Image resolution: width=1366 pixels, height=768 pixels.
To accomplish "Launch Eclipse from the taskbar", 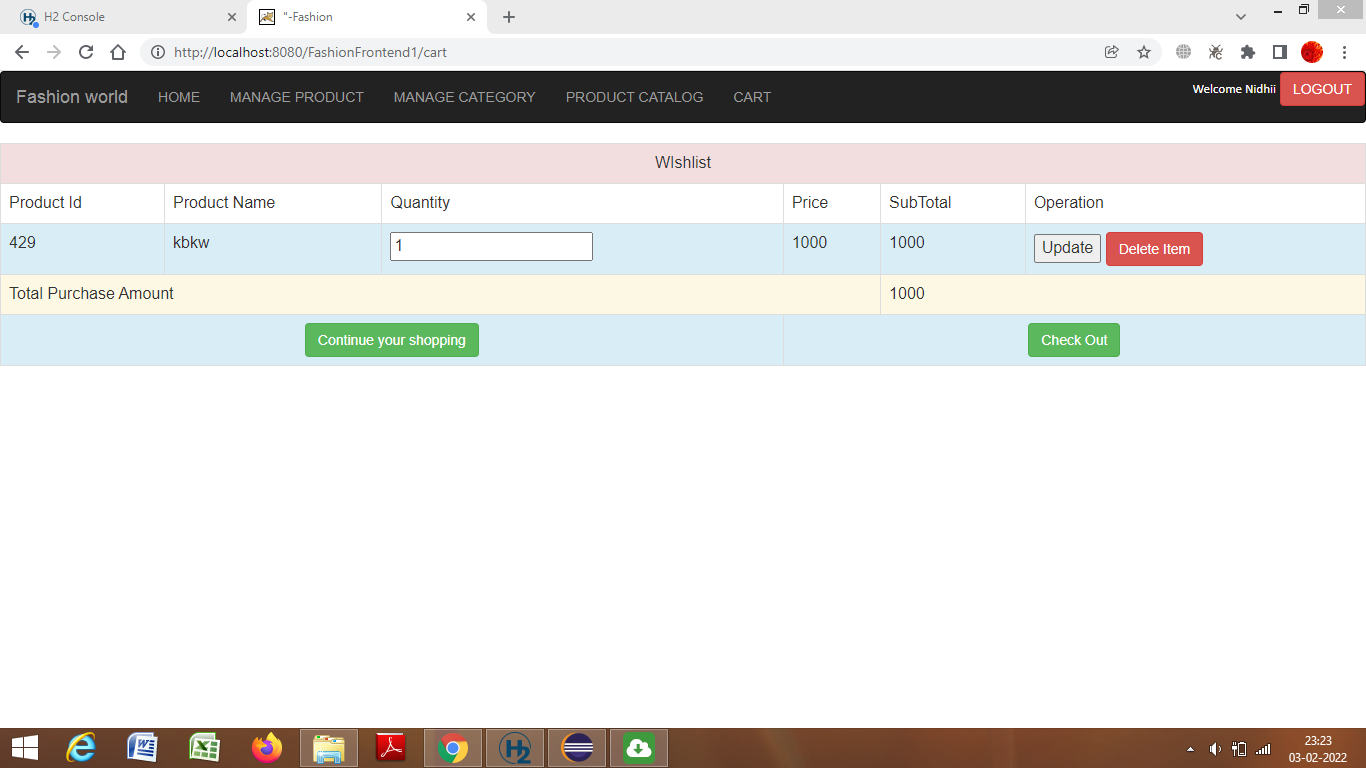I will (576, 747).
